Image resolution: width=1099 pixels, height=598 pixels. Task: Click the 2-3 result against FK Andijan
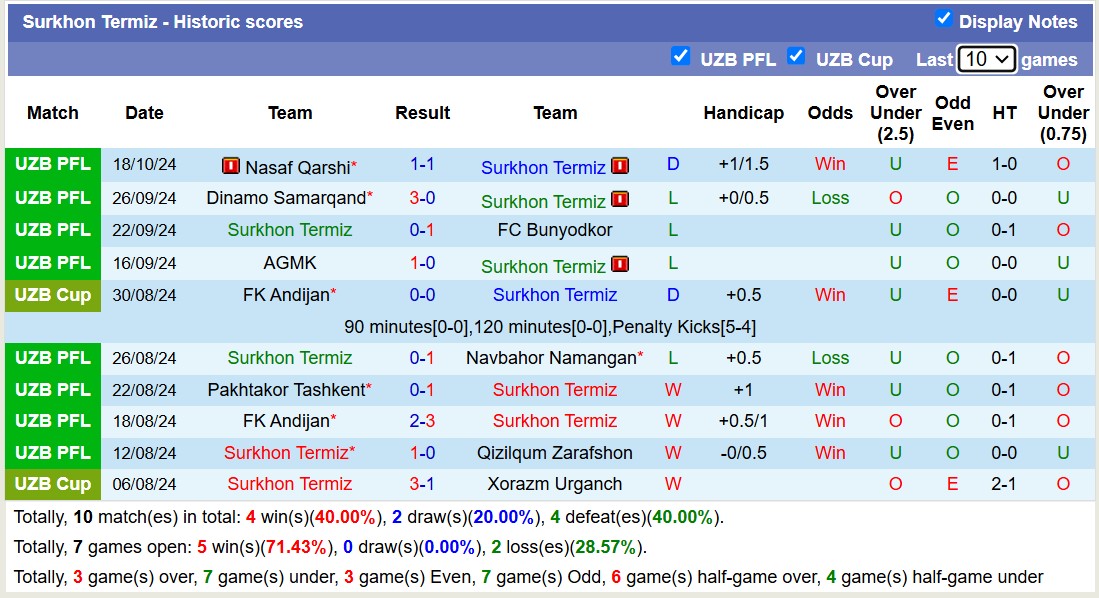(422, 421)
